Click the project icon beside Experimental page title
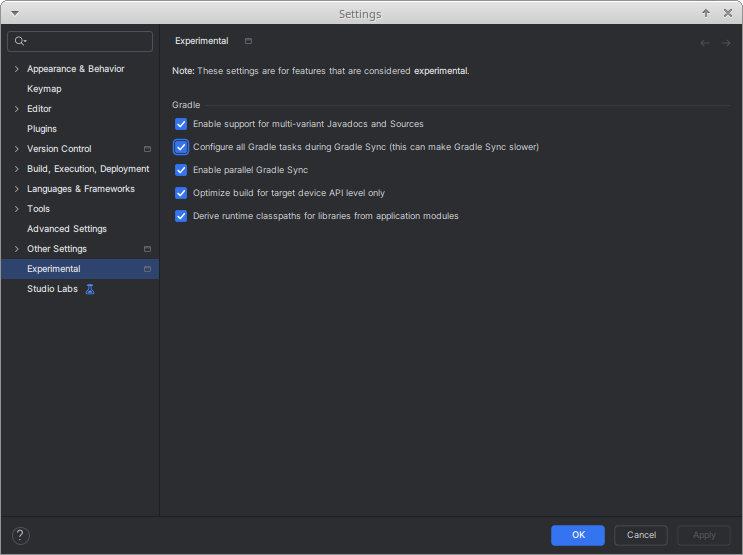The height and width of the screenshot is (555, 743). click(248, 41)
